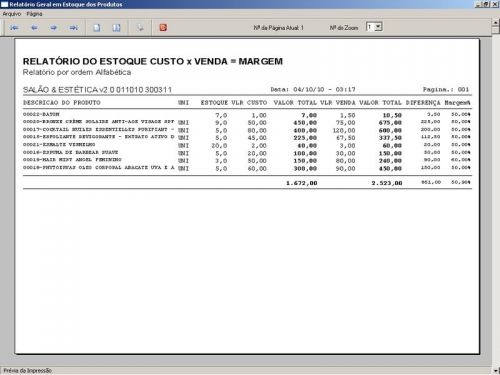
Task: Go to the previous report page
Action: (34, 28)
